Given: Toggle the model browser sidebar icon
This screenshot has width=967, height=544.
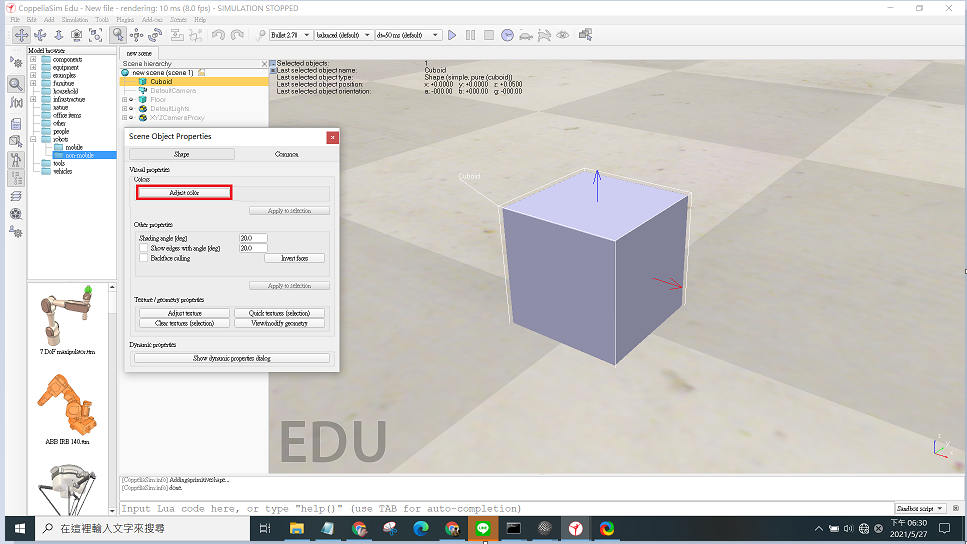Looking at the screenshot, I should [16, 160].
